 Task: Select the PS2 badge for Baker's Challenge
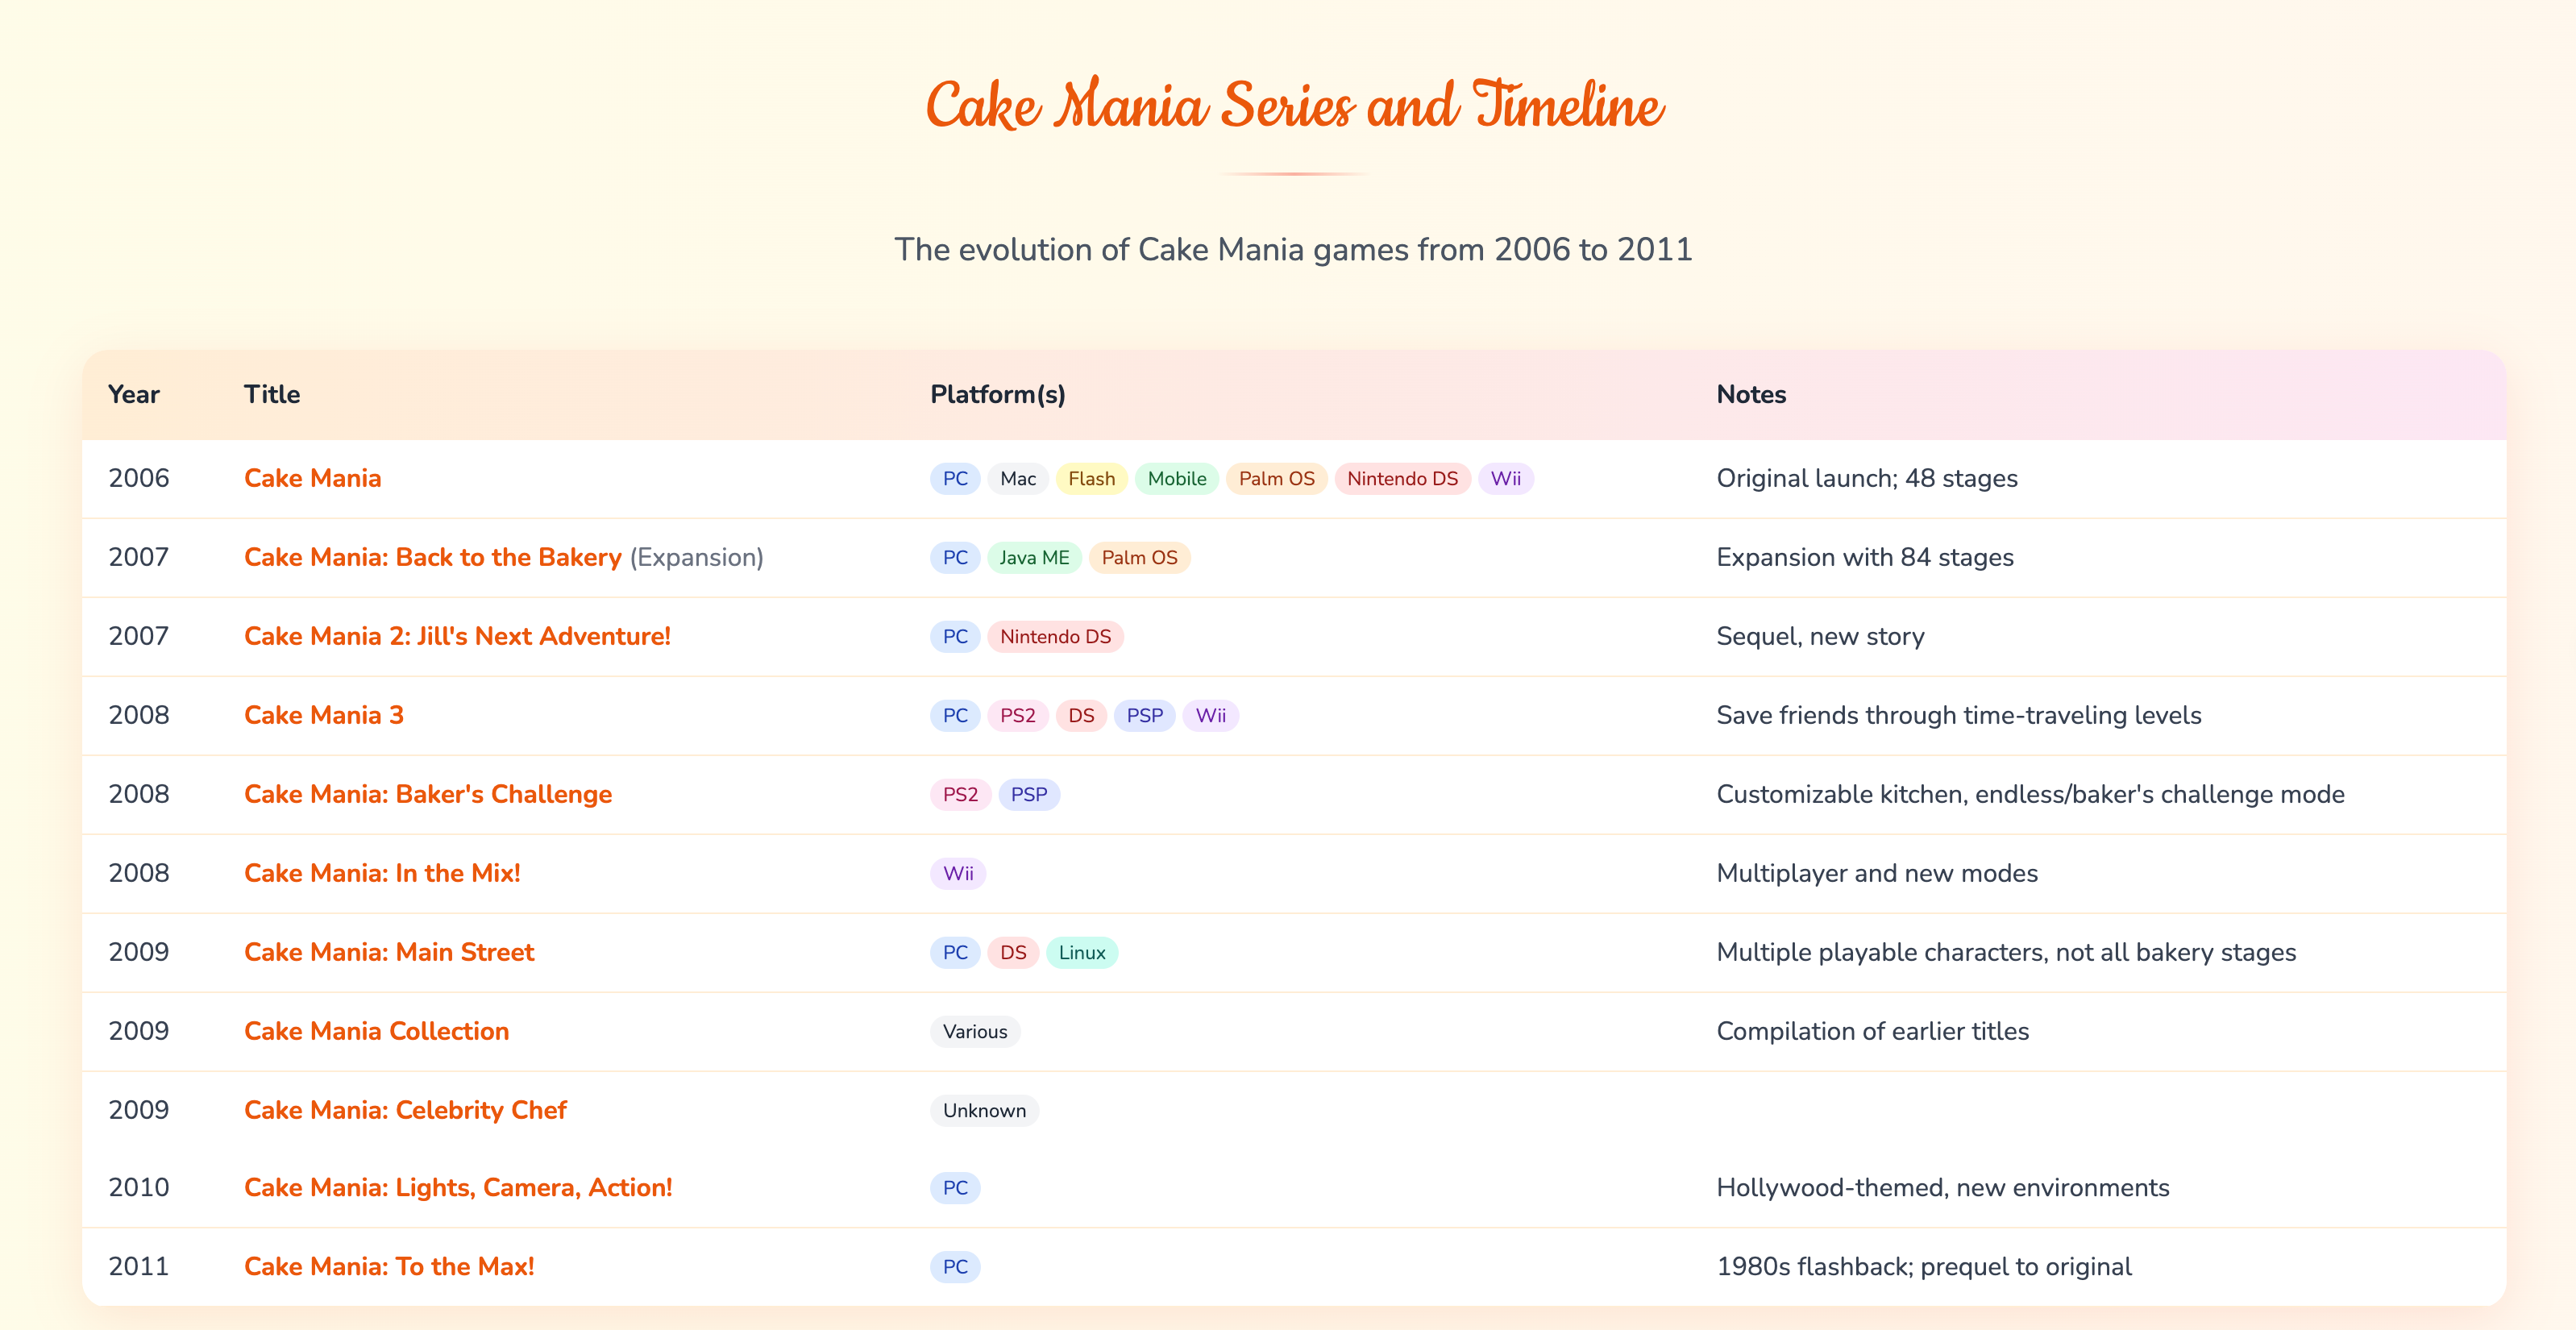pos(961,794)
